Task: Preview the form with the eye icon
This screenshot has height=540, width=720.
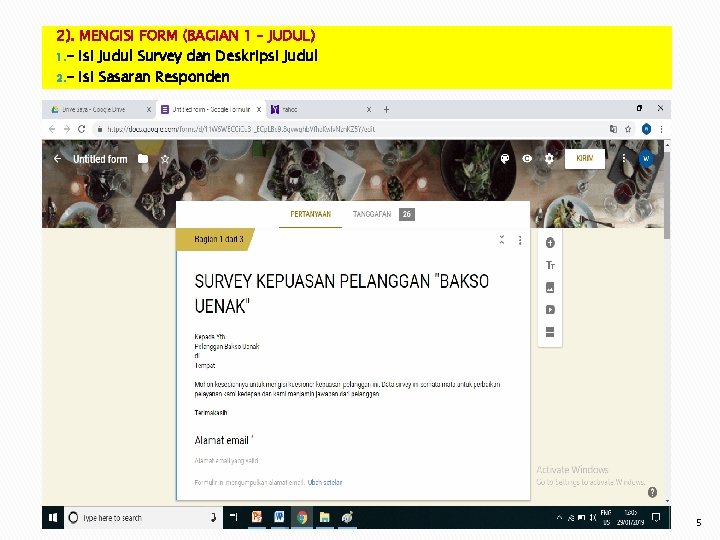Action: click(527, 158)
